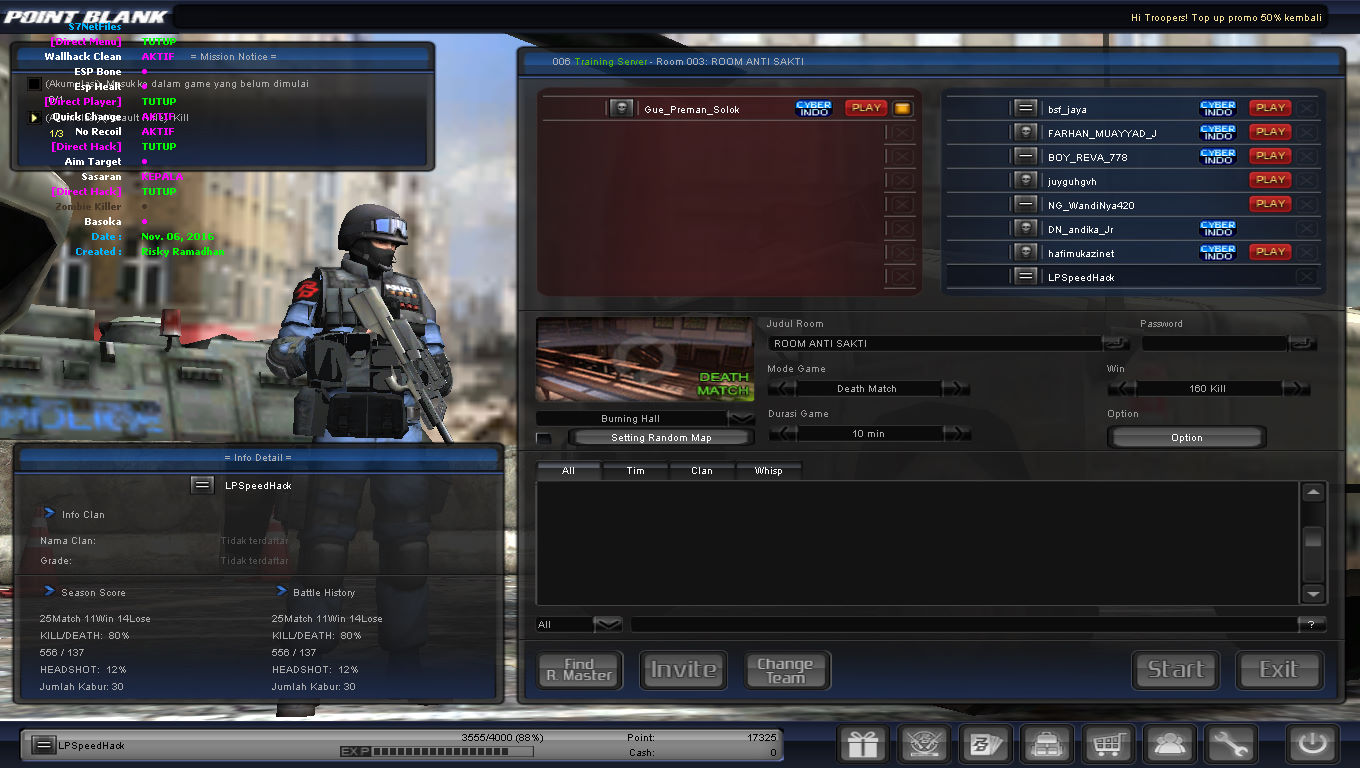Open the Burning Hall map dropdown
This screenshot has width=1360, height=768.
742,418
